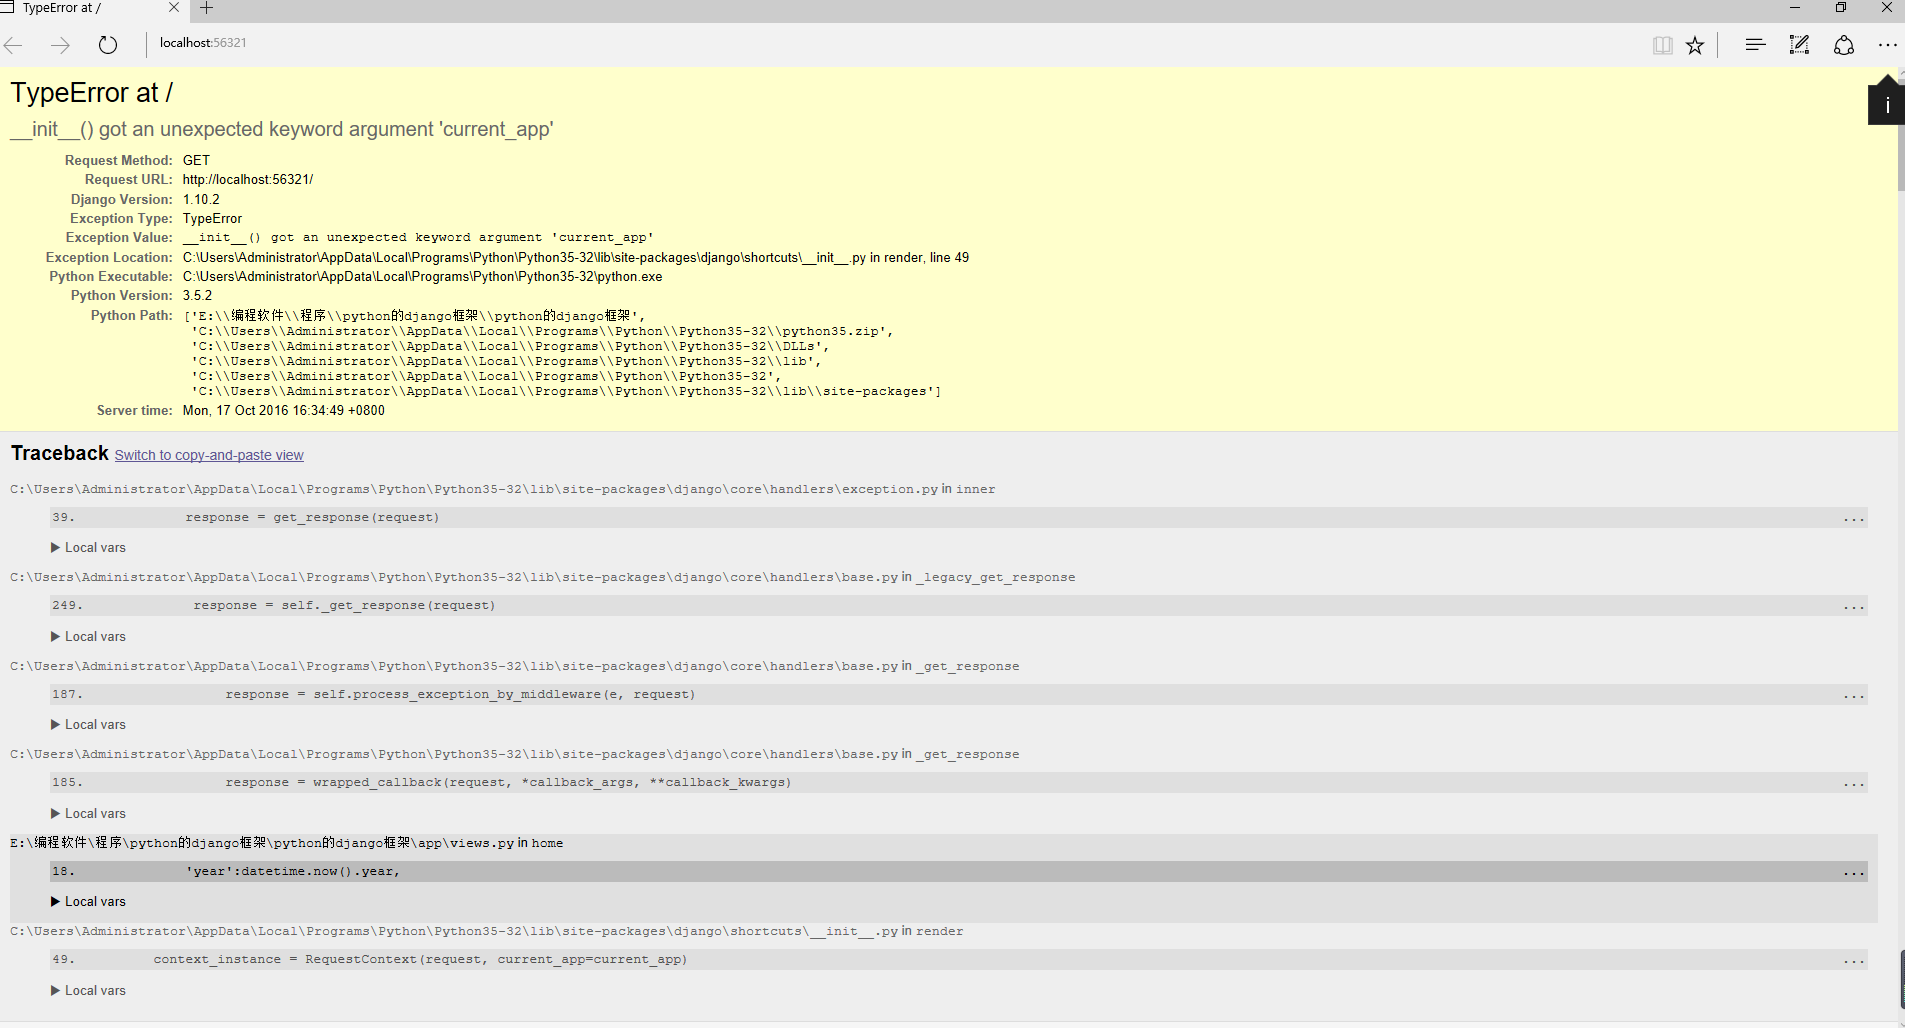Select the 'TypeError at /' tab
This screenshot has height=1028, width=1905.
(93, 8)
